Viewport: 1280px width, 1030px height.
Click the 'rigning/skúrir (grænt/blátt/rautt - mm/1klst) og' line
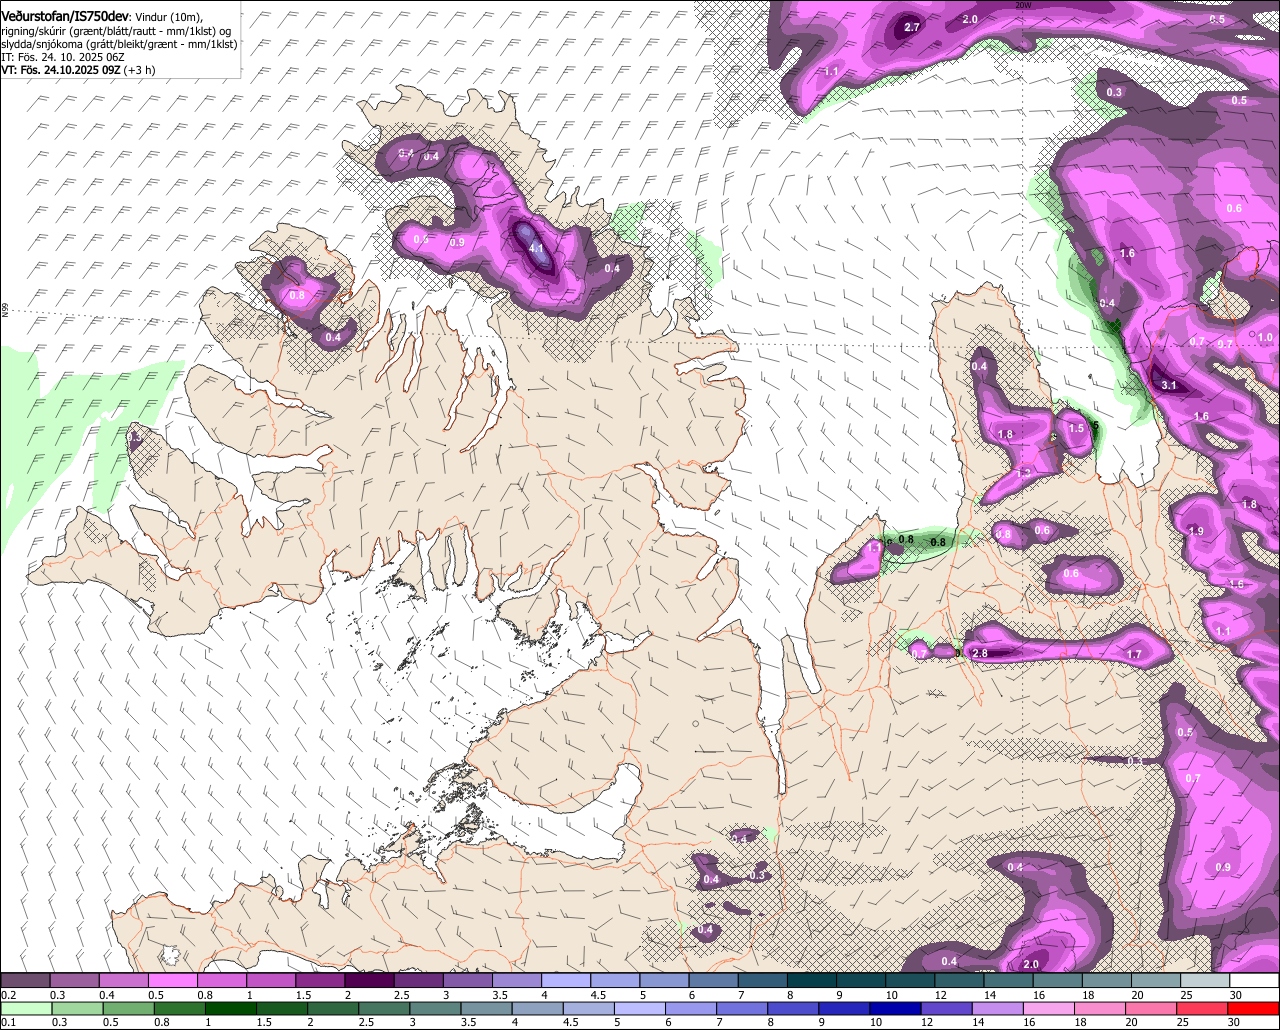point(117,32)
